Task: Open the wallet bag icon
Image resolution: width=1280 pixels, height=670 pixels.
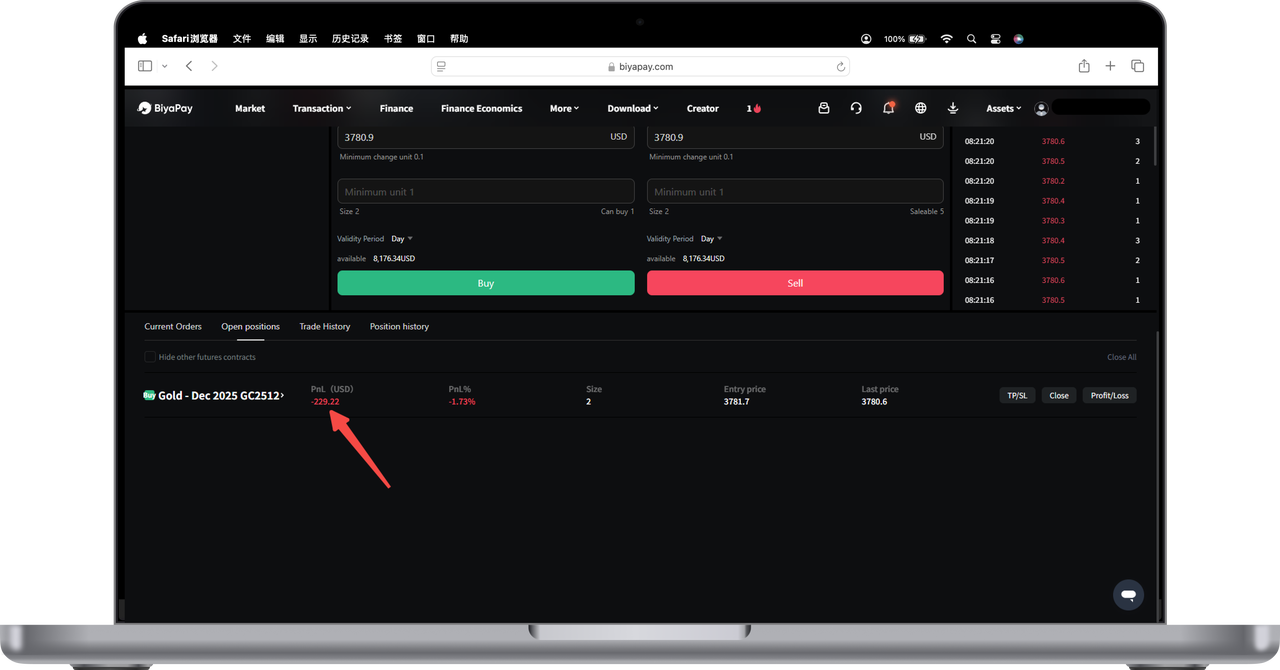Action: point(824,108)
